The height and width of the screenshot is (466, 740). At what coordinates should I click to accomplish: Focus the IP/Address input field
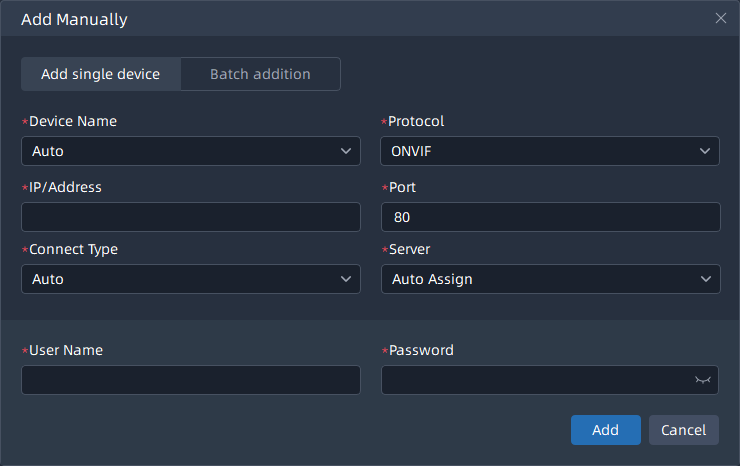pyautogui.click(x=190, y=217)
